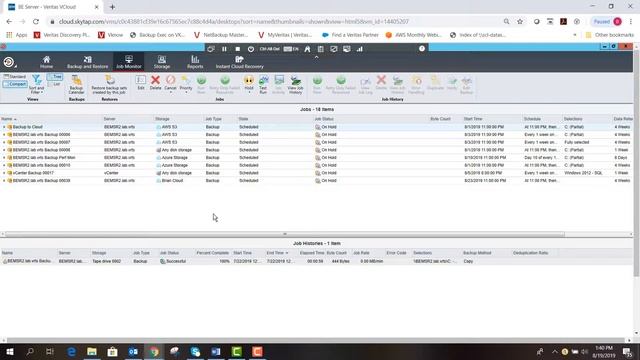640x360 pixels.
Task: Open the Sort and Filter dropdown
Action: [x=36, y=84]
